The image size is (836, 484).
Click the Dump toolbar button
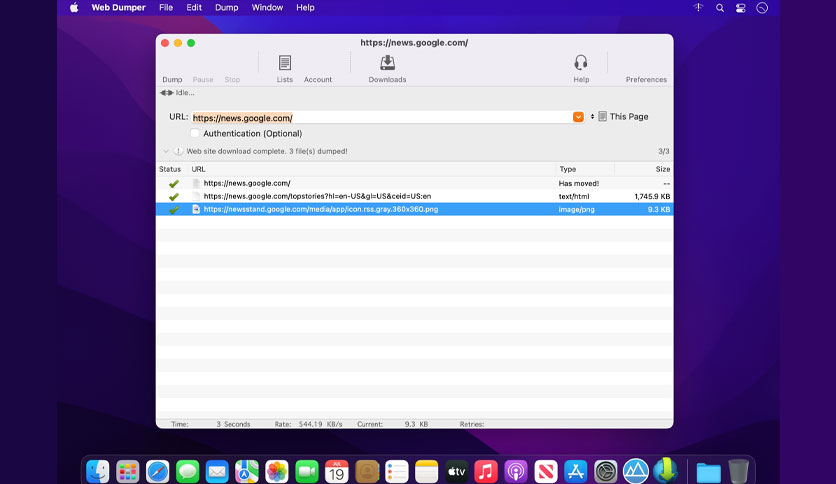[x=172, y=79]
